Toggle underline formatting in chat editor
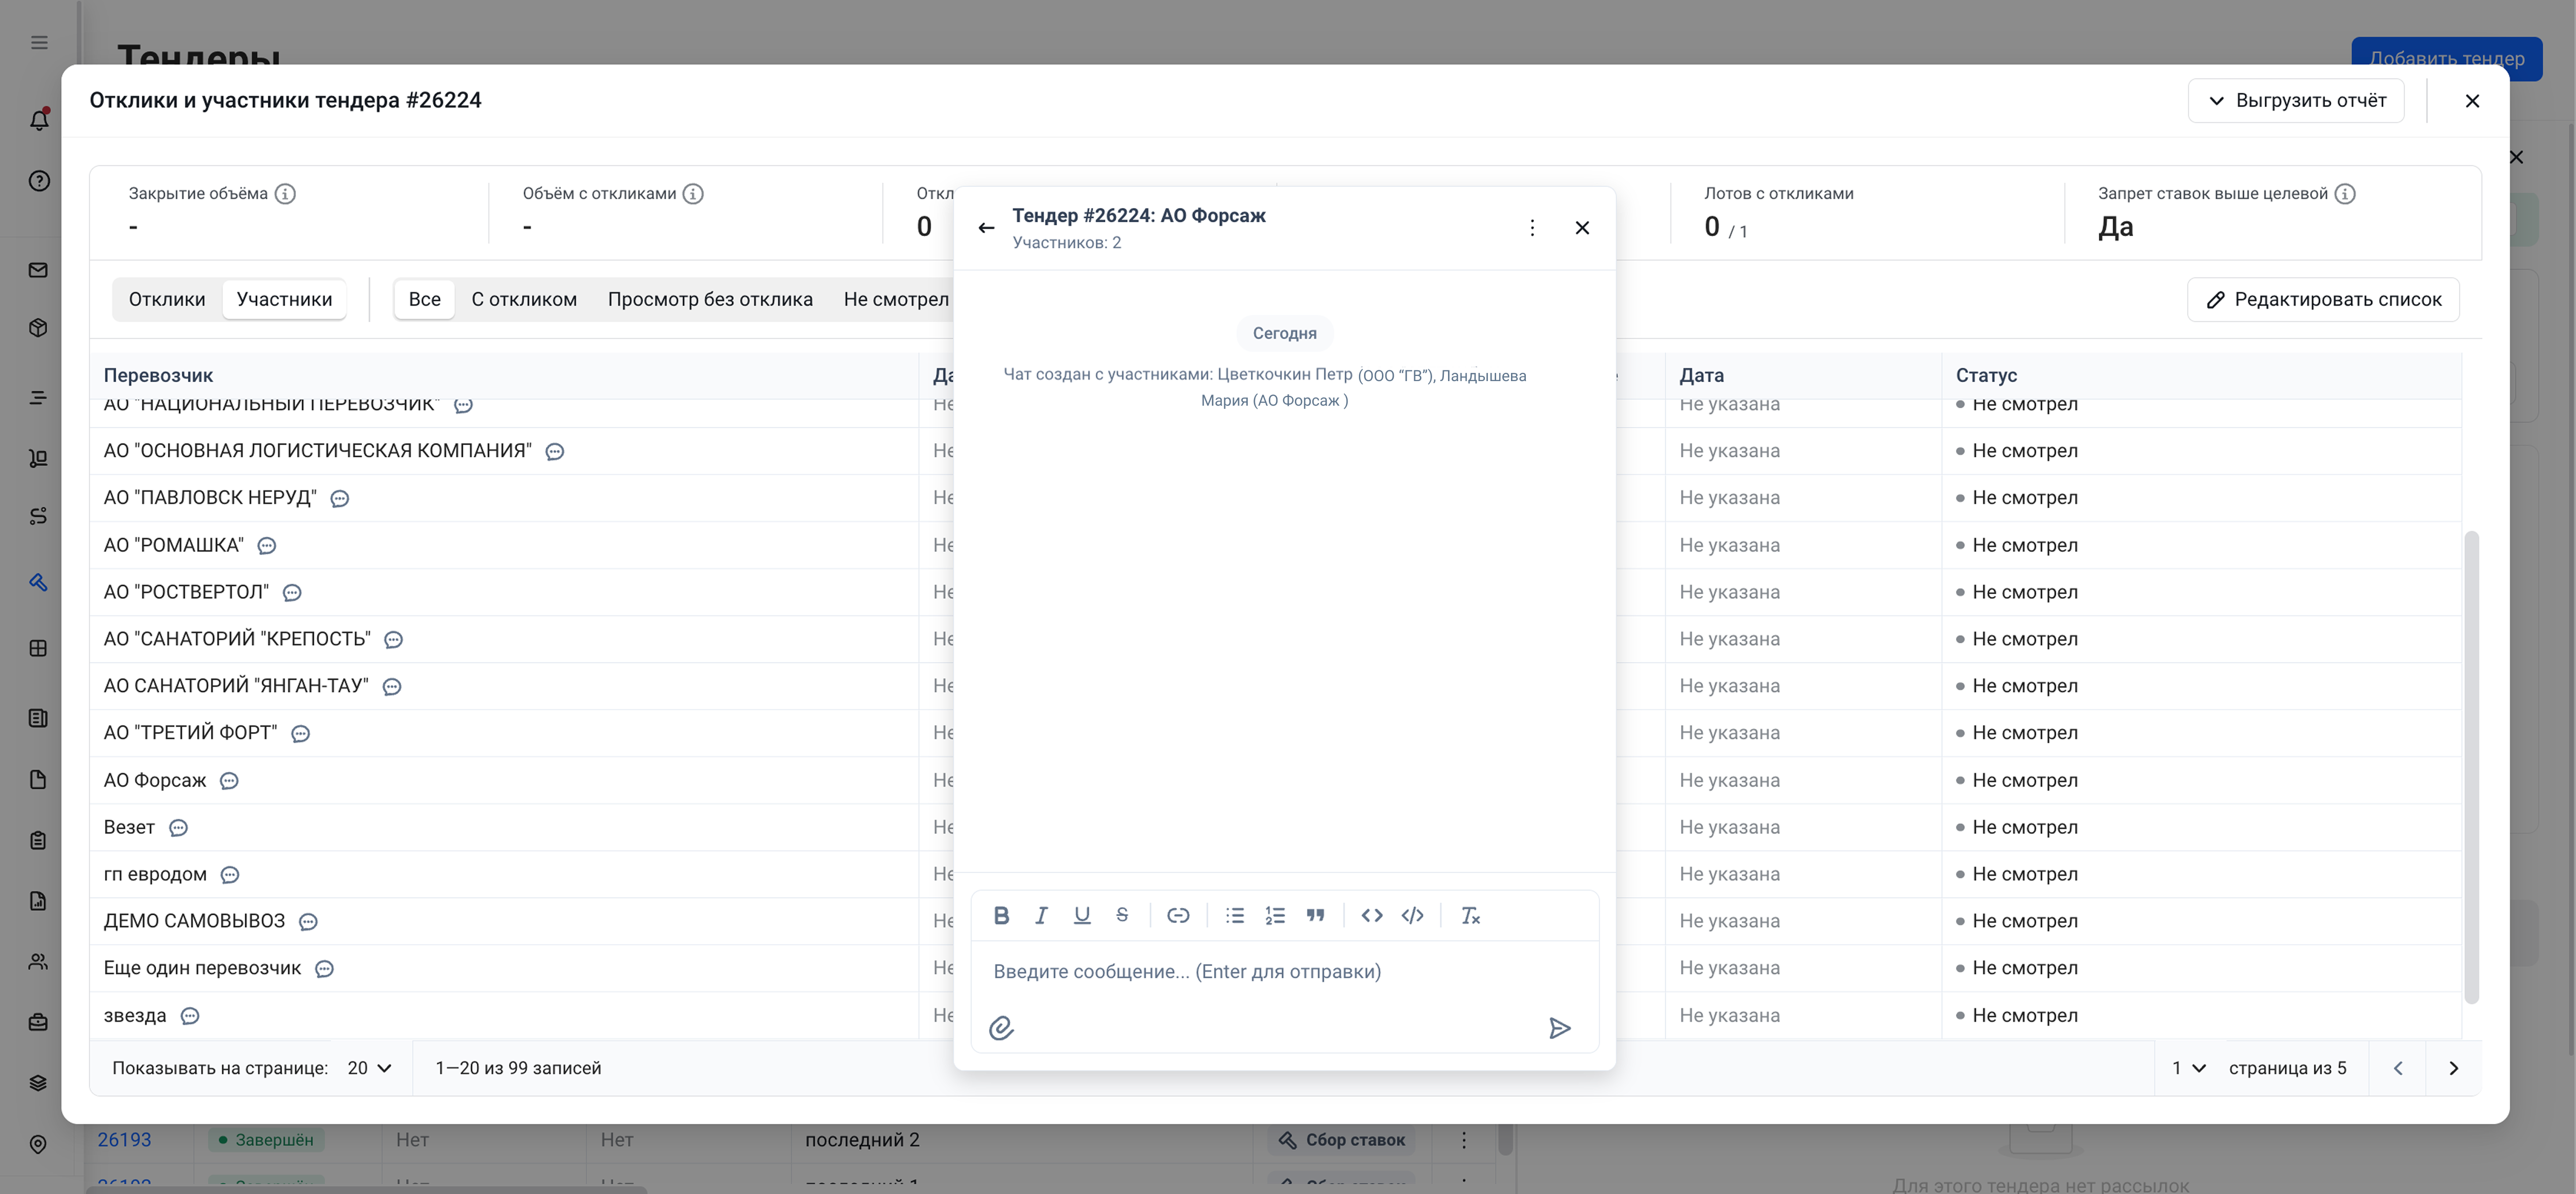The width and height of the screenshot is (2576, 1194). [1081, 915]
